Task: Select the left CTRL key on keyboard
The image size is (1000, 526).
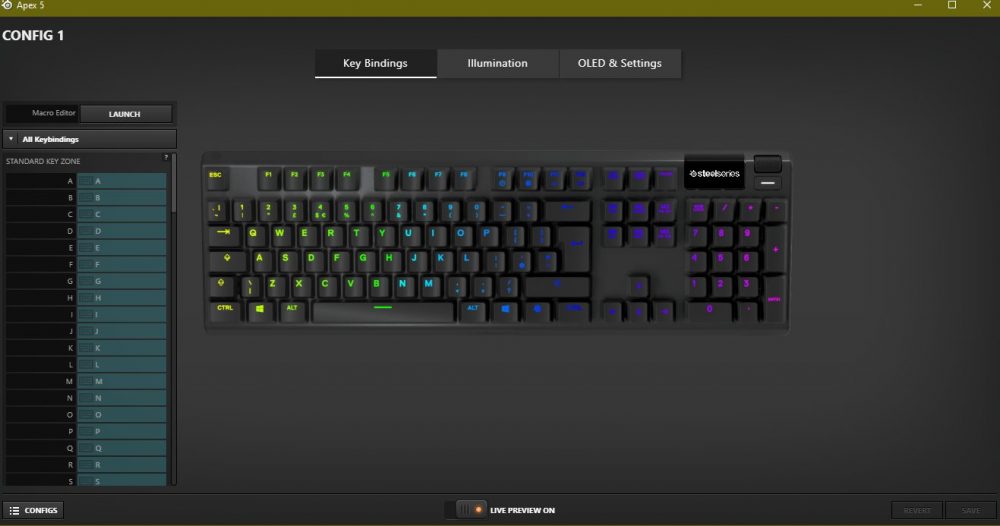Action: pos(224,310)
